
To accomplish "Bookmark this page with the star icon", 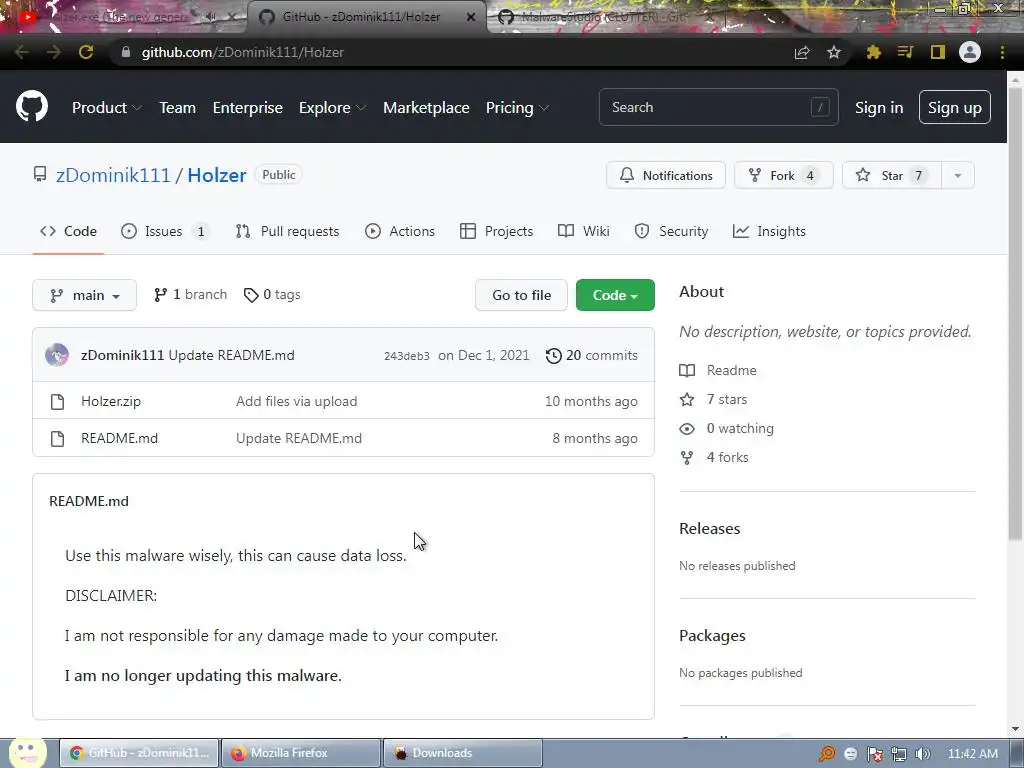I will [x=834, y=52].
